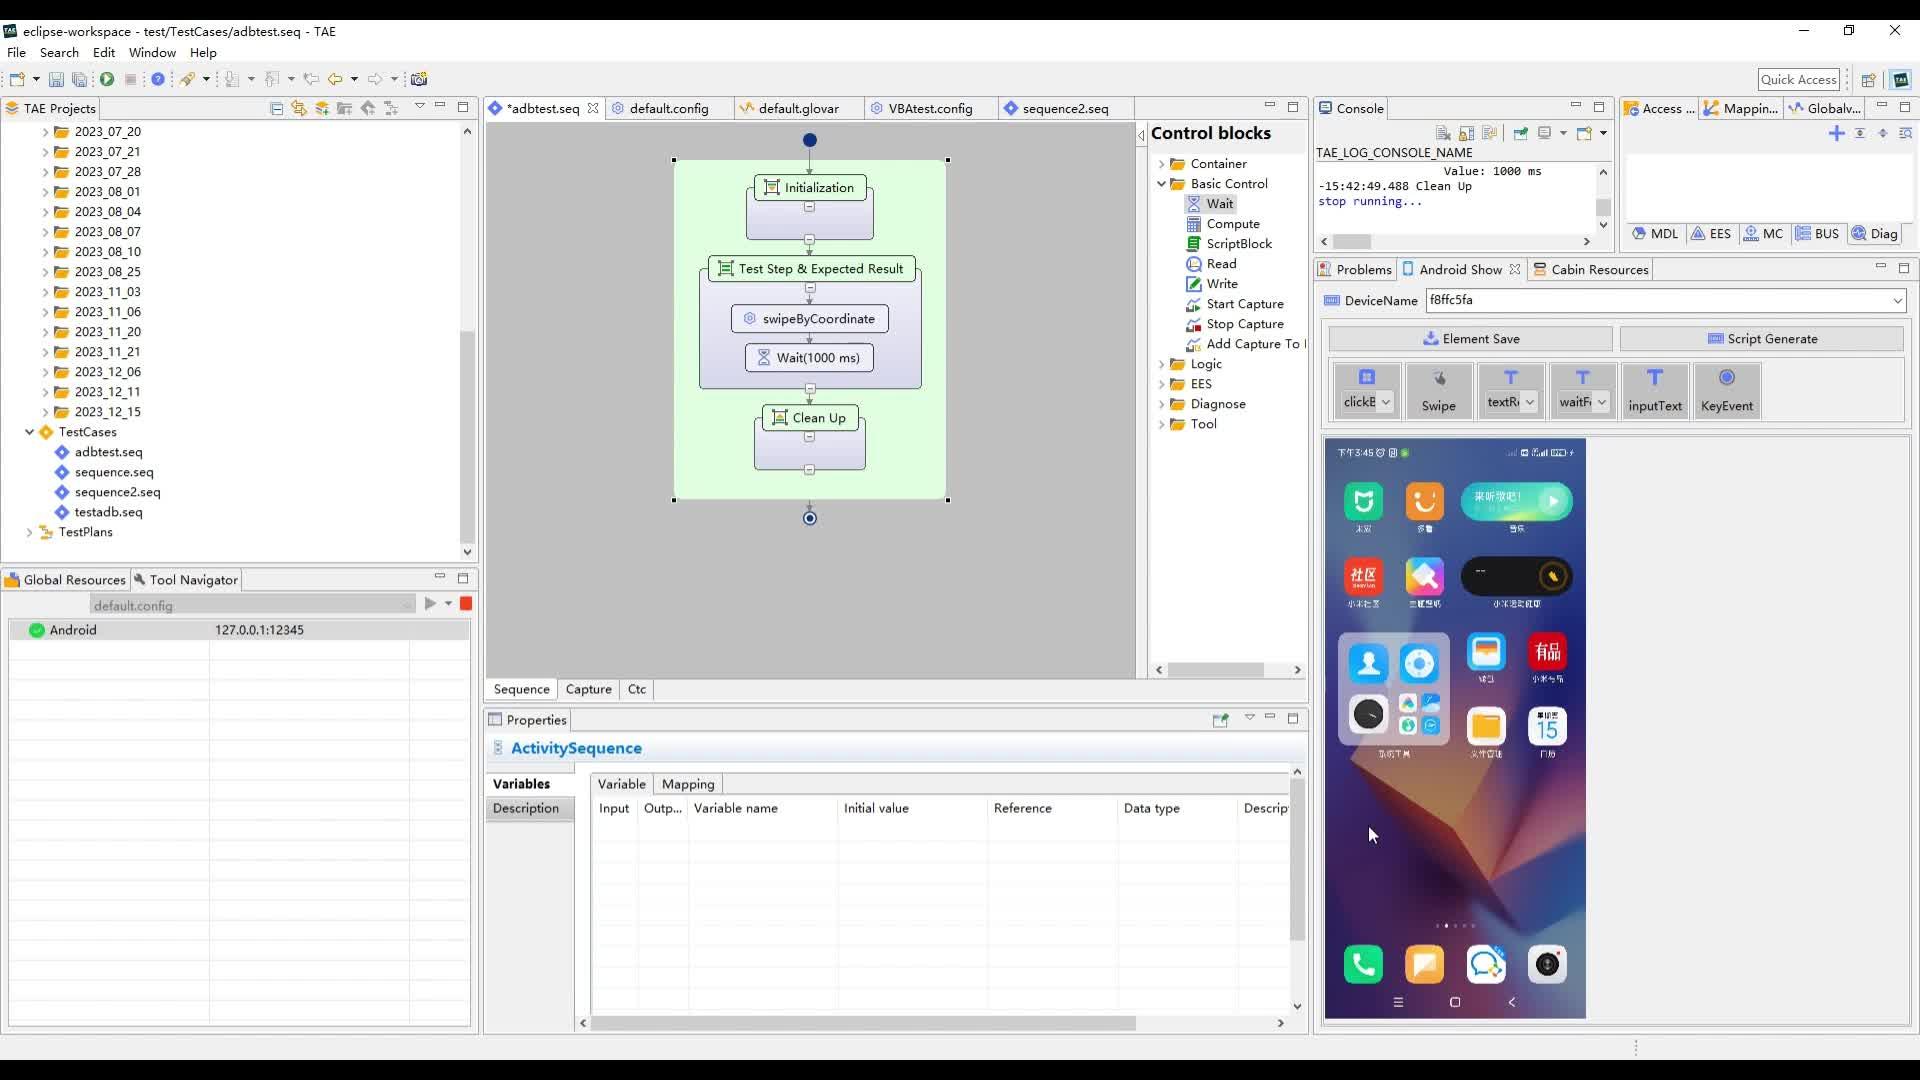Expand the TestPlans tree node
1920x1080 pixels.
coord(30,532)
